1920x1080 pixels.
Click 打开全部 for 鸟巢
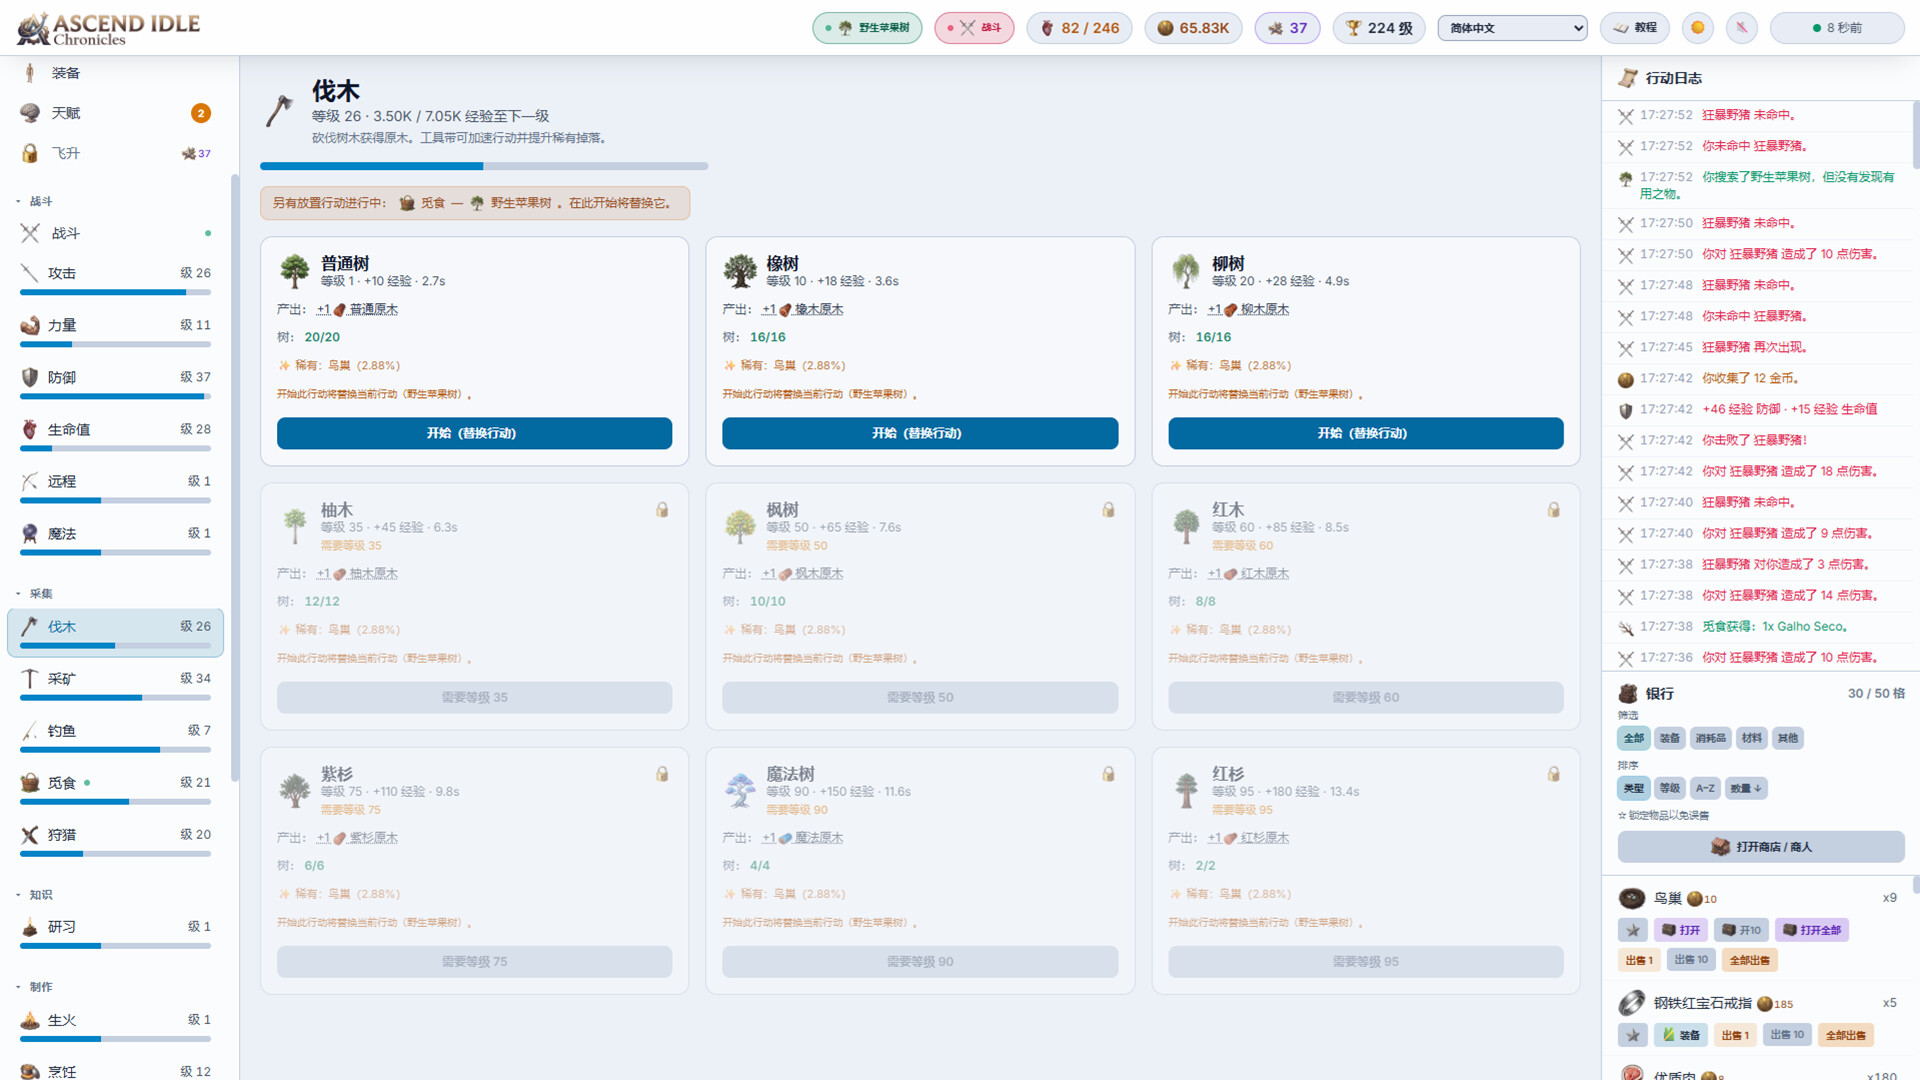(1811, 930)
